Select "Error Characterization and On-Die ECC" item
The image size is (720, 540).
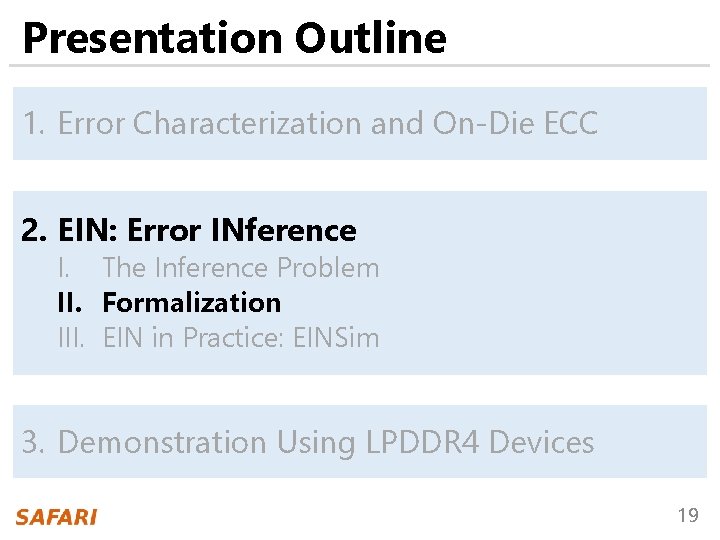(x=327, y=124)
